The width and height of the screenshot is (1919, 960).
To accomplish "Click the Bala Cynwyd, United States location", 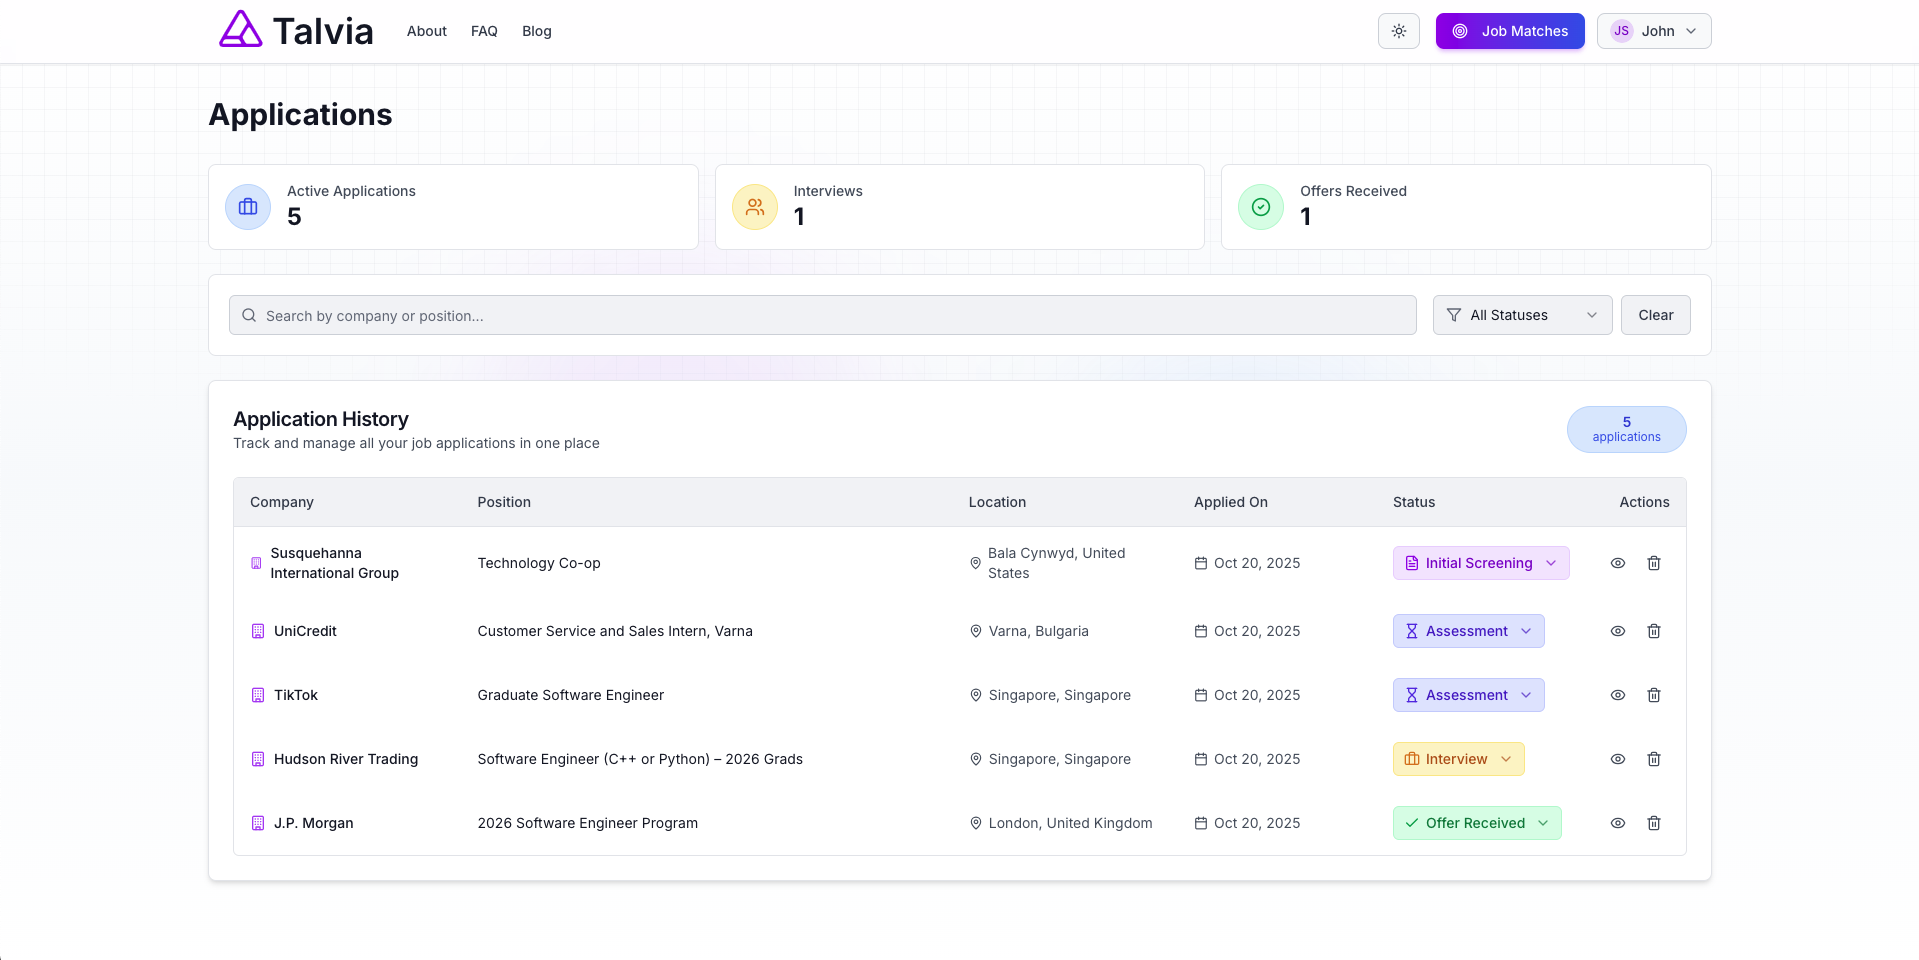I will (1057, 563).
